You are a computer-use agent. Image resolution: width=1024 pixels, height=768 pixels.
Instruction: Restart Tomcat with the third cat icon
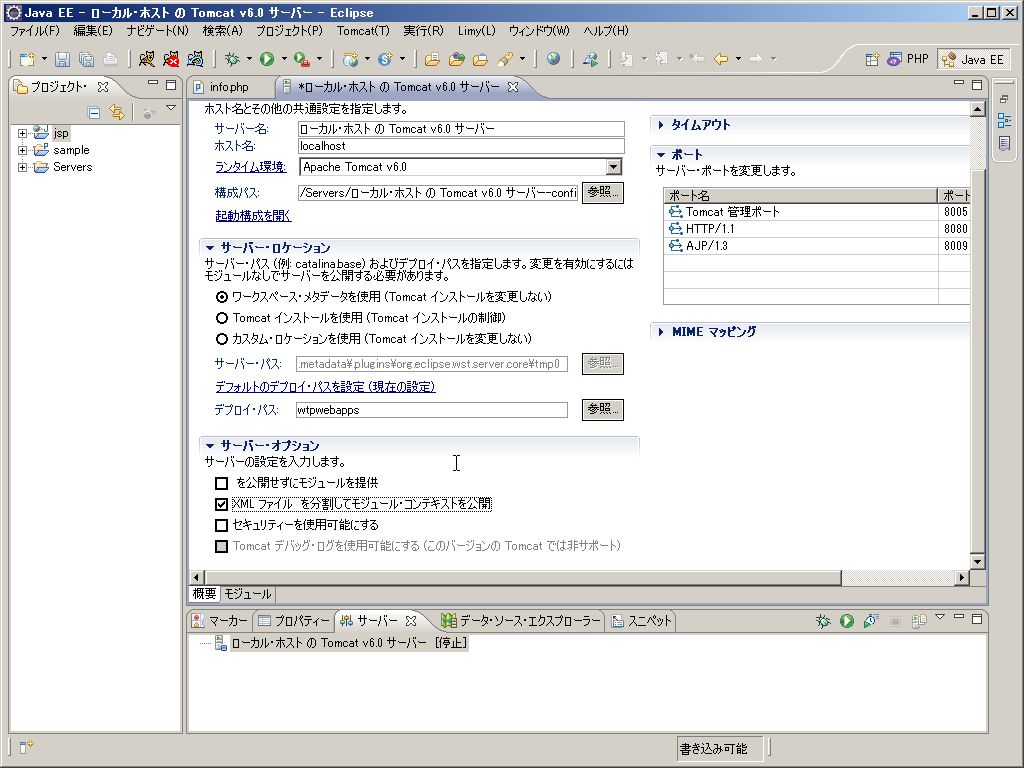[x=195, y=59]
